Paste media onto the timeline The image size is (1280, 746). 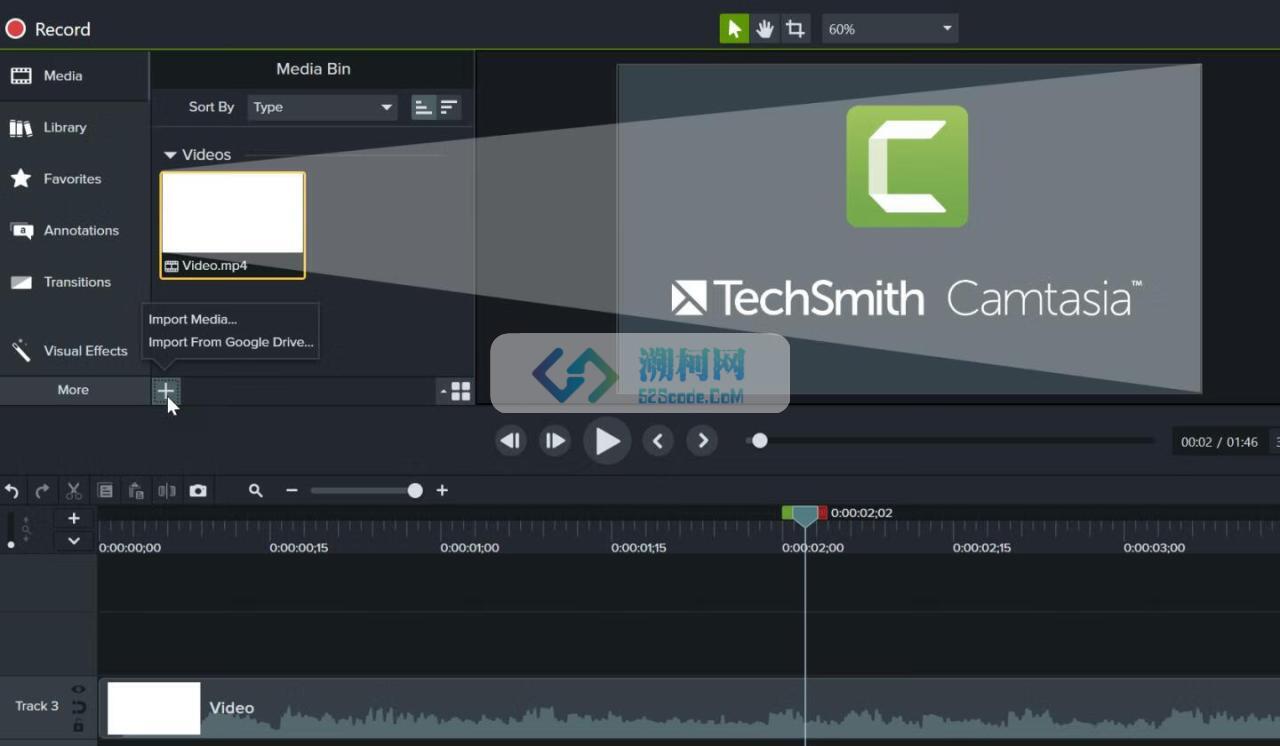[x=136, y=491]
